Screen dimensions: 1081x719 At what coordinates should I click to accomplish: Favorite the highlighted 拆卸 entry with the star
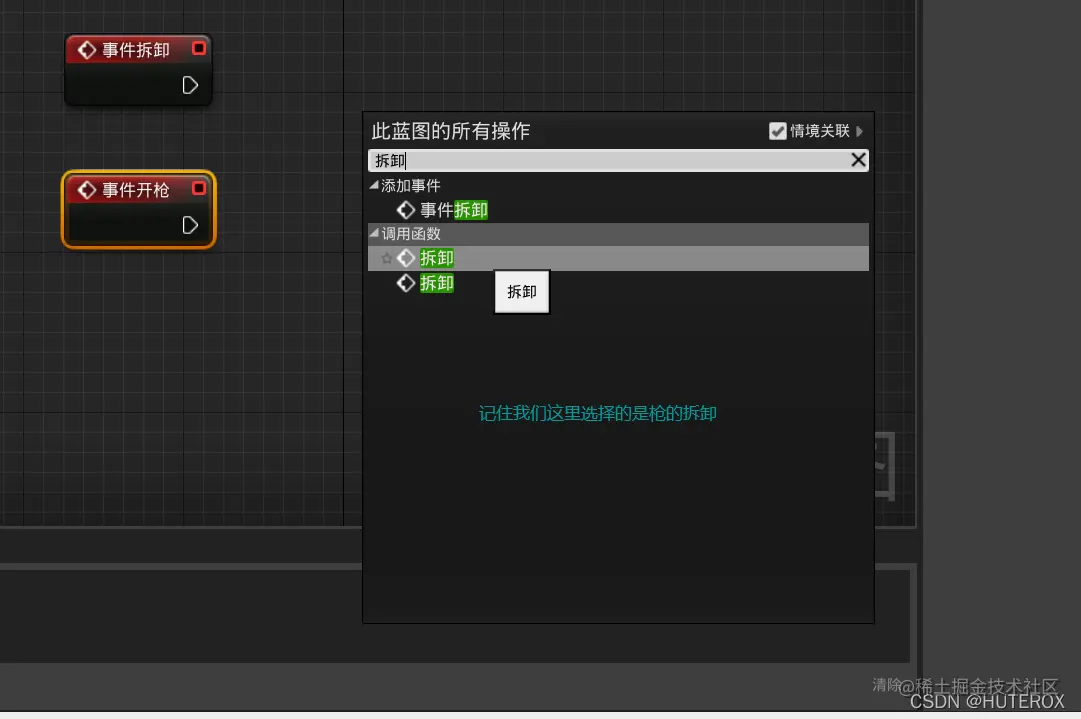387,259
